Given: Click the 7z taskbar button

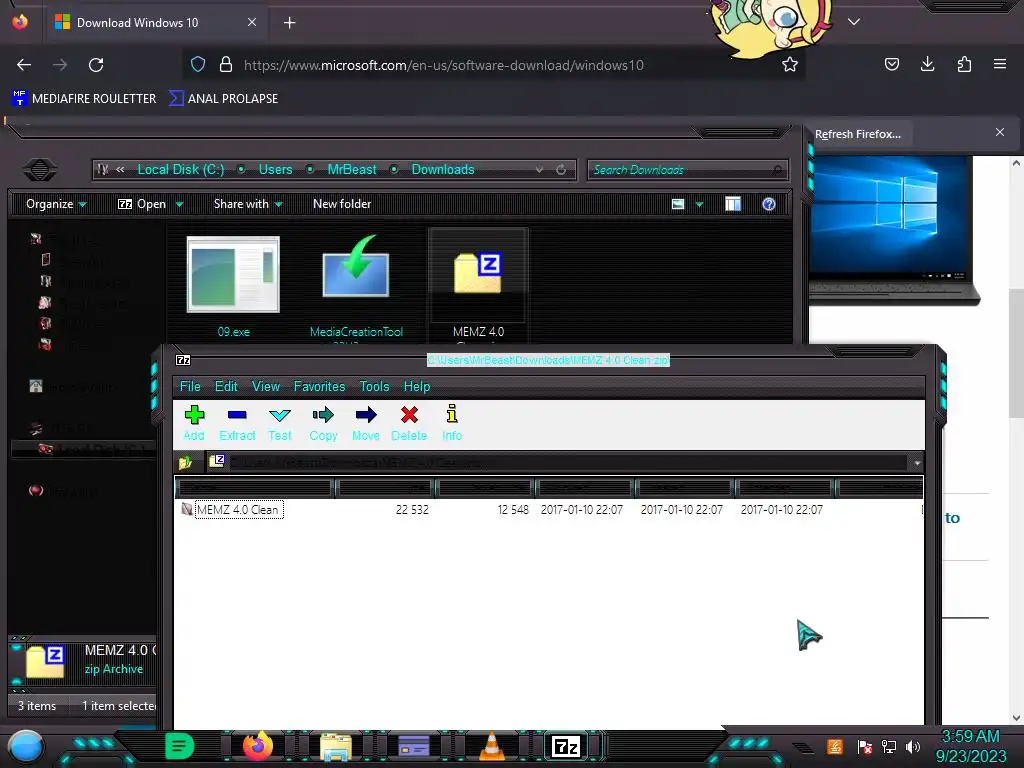Looking at the screenshot, I should tap(566, 746).
